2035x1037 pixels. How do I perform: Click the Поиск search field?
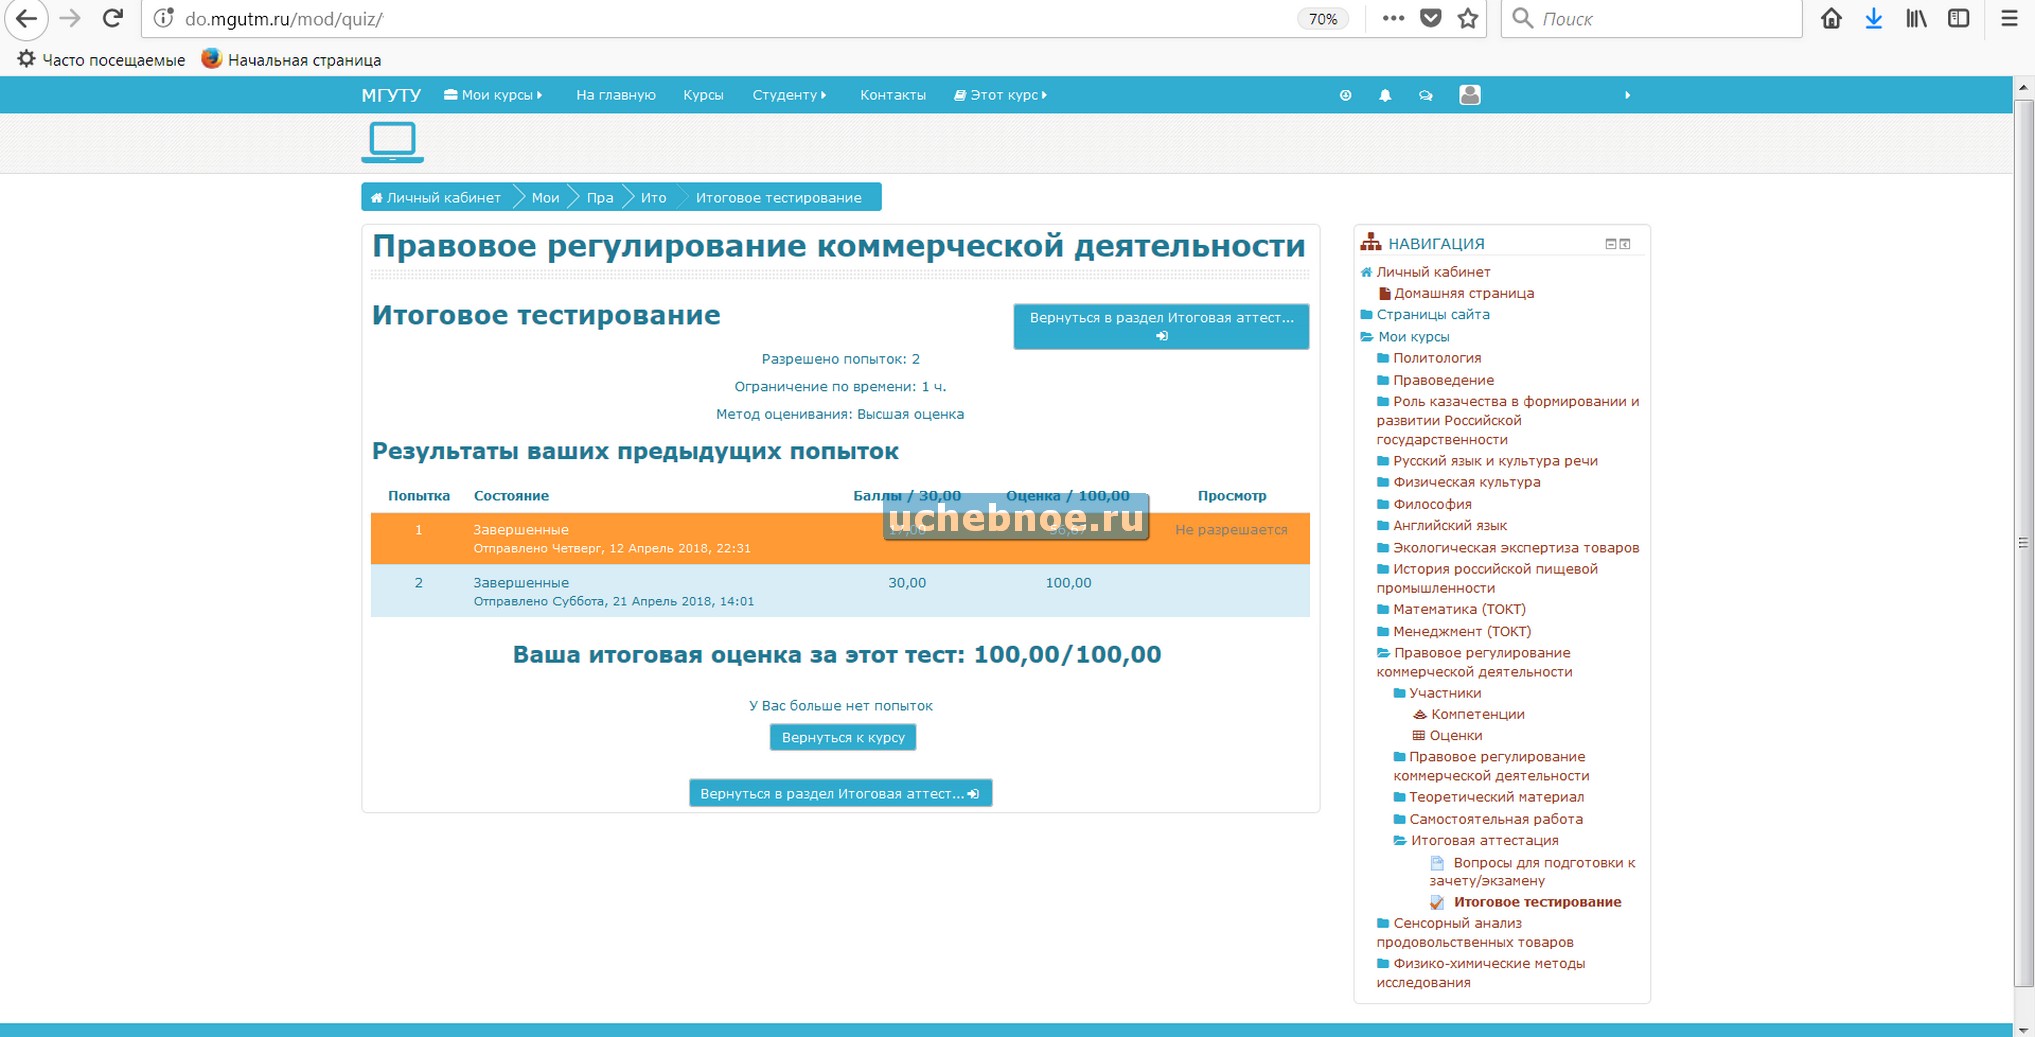click(1660, 19)
